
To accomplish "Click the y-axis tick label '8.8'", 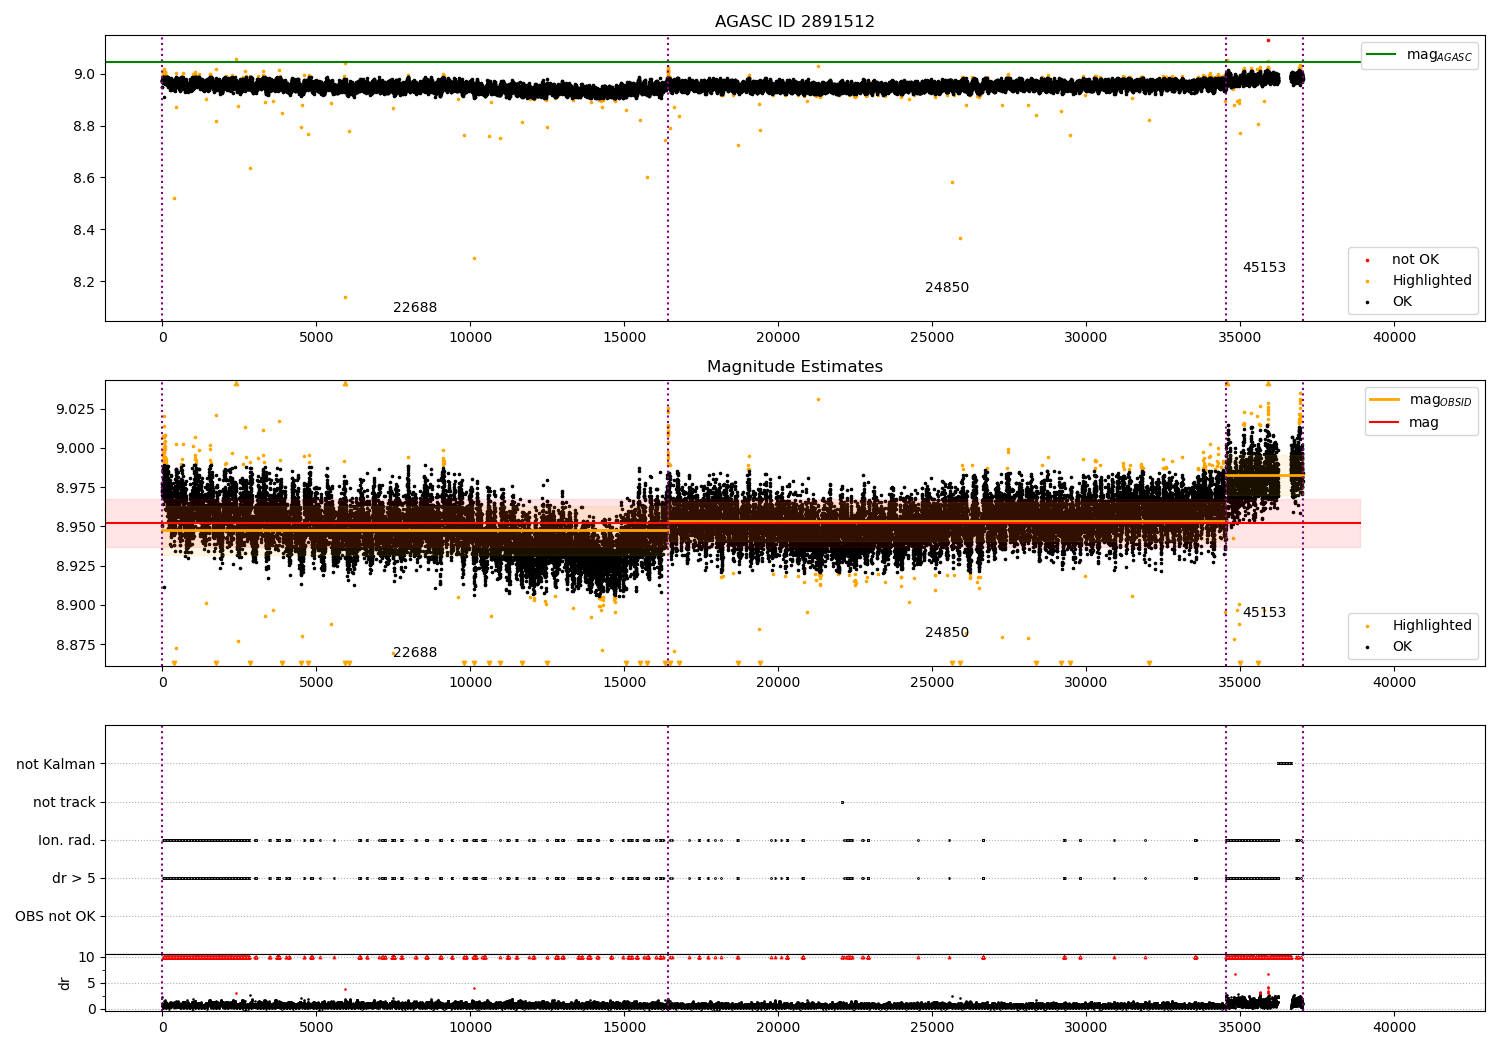I will [x=85, y=126].
